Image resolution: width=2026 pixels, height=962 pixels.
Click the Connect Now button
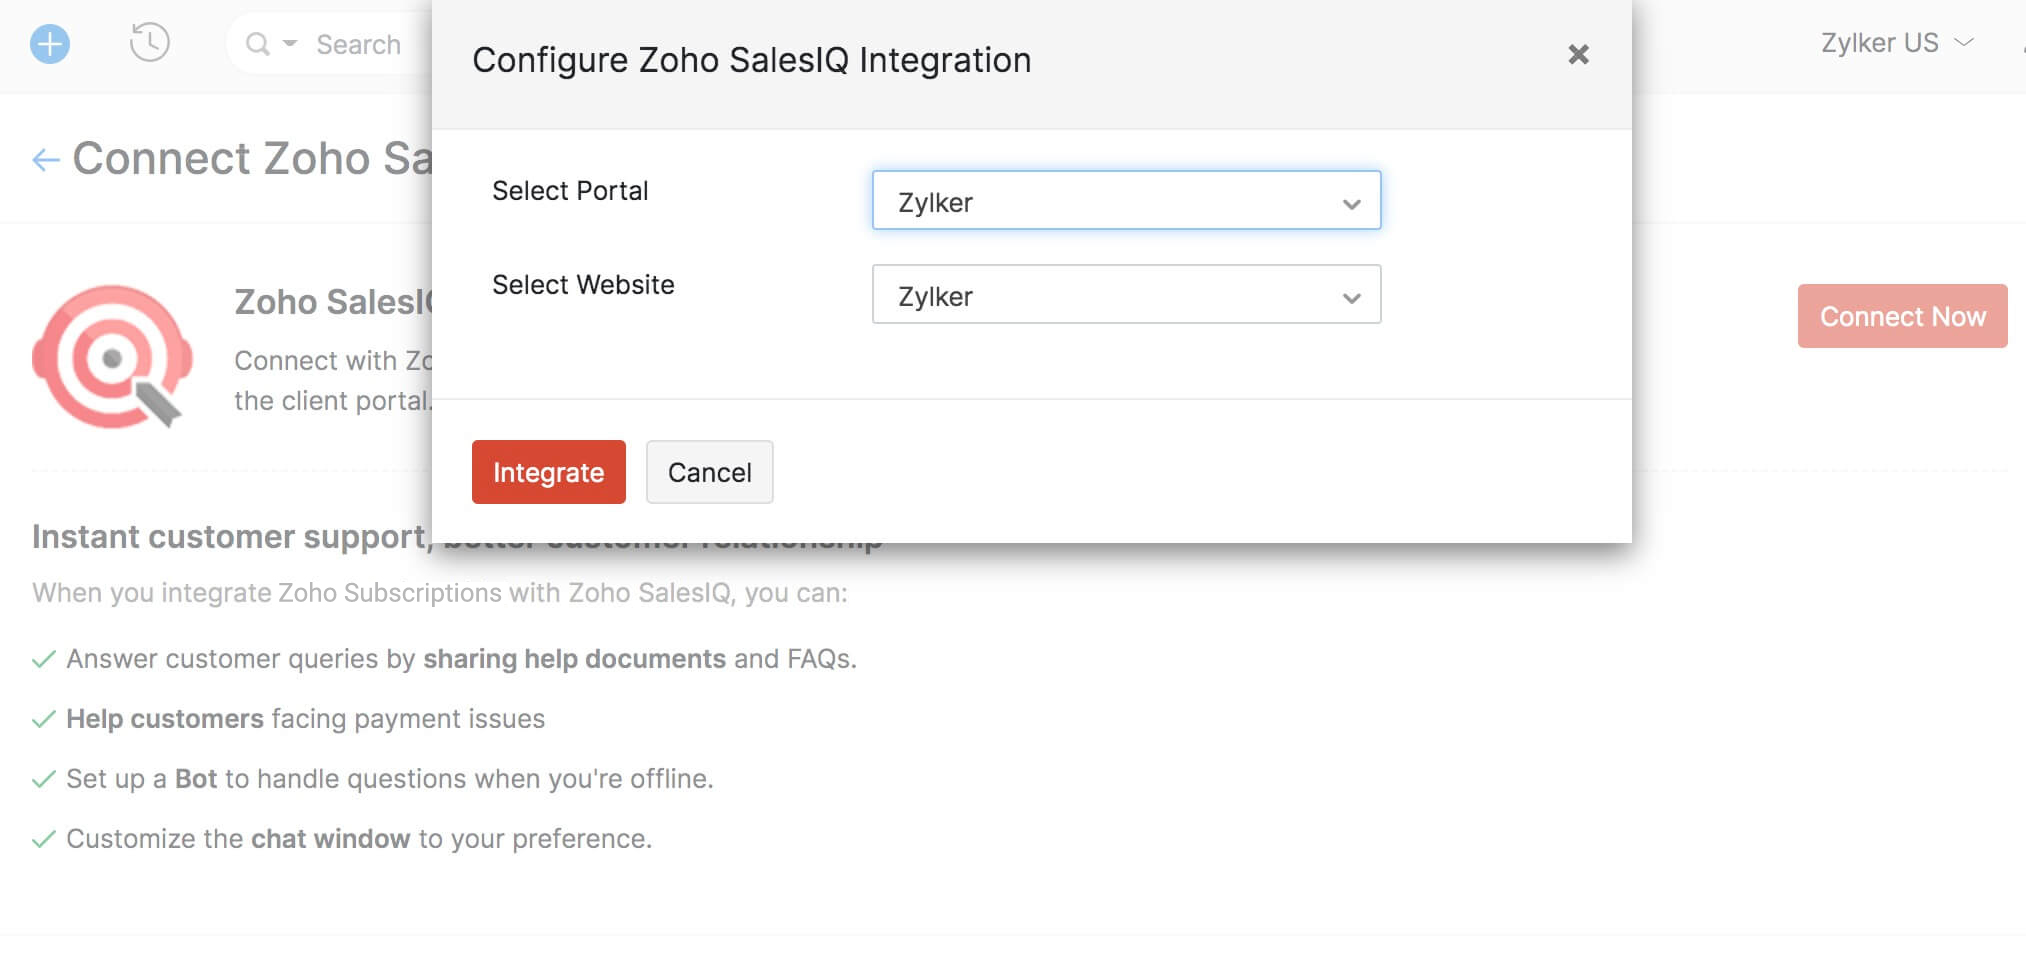[x=1901, y=316]
